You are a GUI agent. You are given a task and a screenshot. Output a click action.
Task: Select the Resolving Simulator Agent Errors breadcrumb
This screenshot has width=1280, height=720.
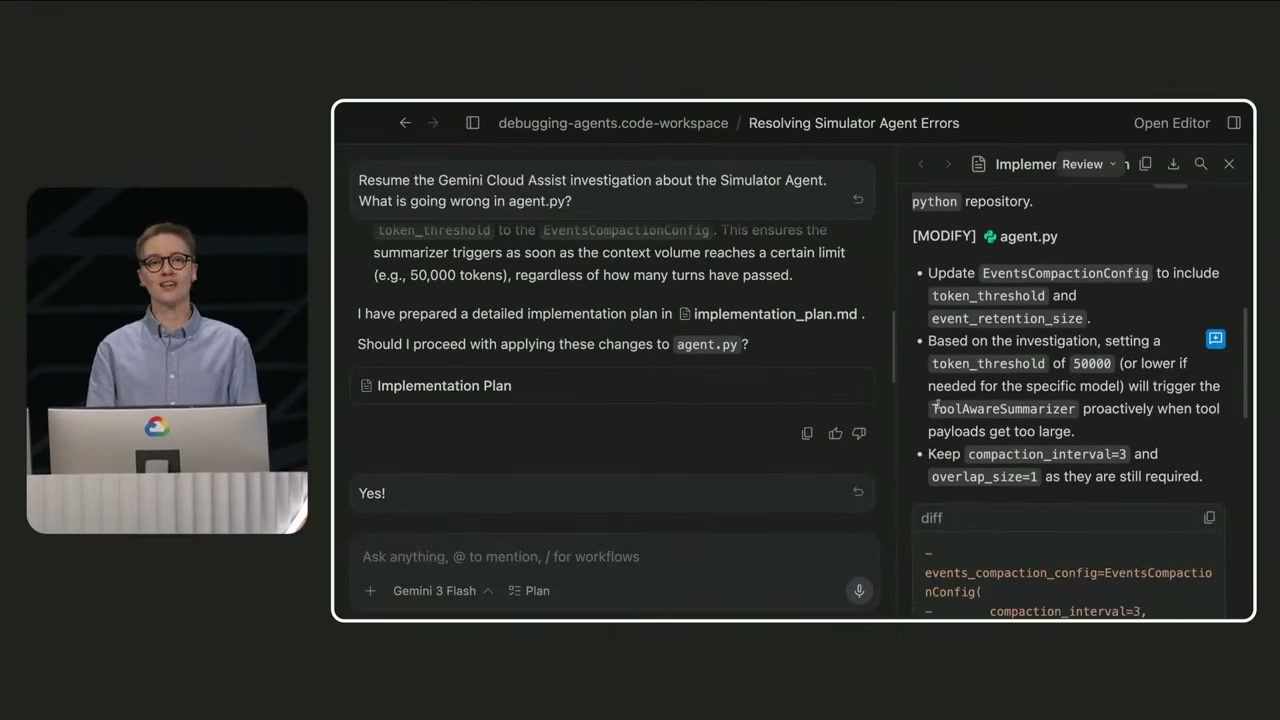853,122
